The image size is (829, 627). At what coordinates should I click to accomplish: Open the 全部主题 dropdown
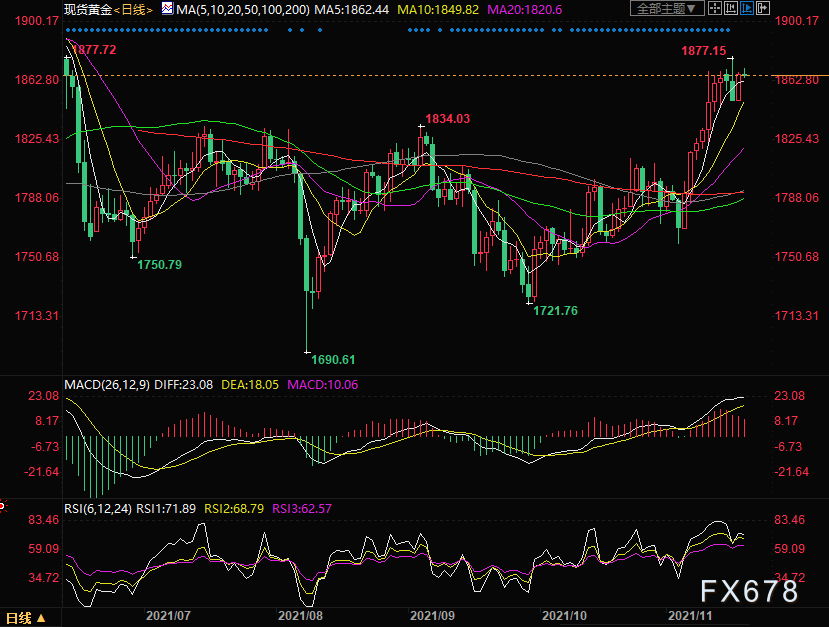coord(667,8)
